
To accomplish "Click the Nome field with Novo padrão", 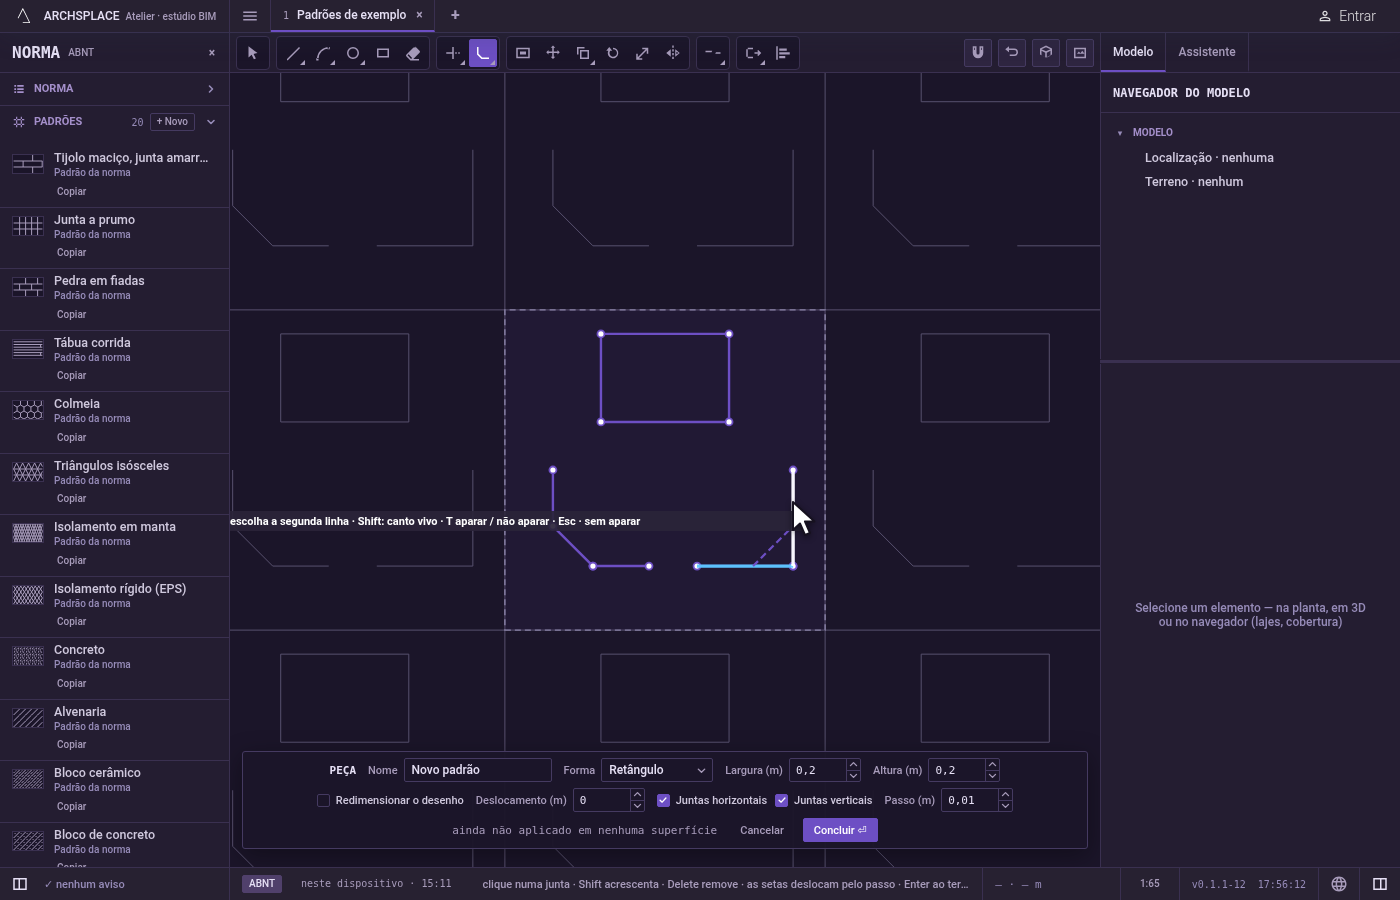I will tap(478, 770).
